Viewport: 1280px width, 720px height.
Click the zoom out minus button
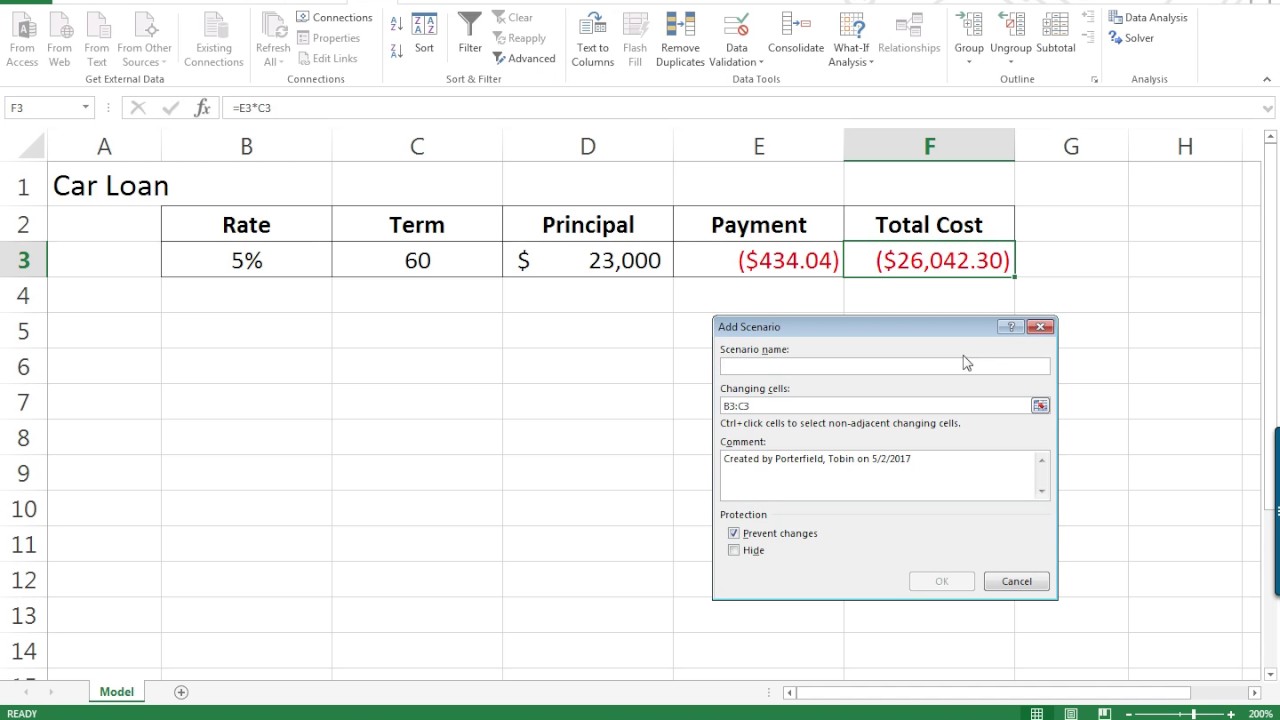(x=1130, y=714)
